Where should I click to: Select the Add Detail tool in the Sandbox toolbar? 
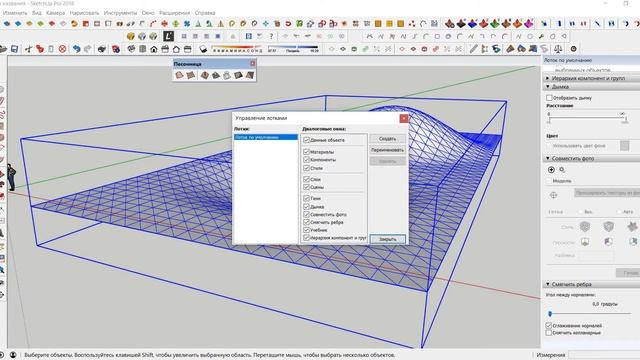pyautogui.click(x=238, y=75)
